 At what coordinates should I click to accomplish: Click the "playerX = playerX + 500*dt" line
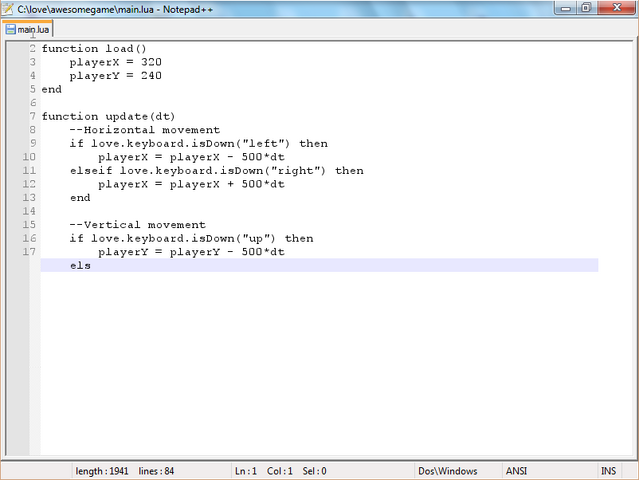pos(191,184)
